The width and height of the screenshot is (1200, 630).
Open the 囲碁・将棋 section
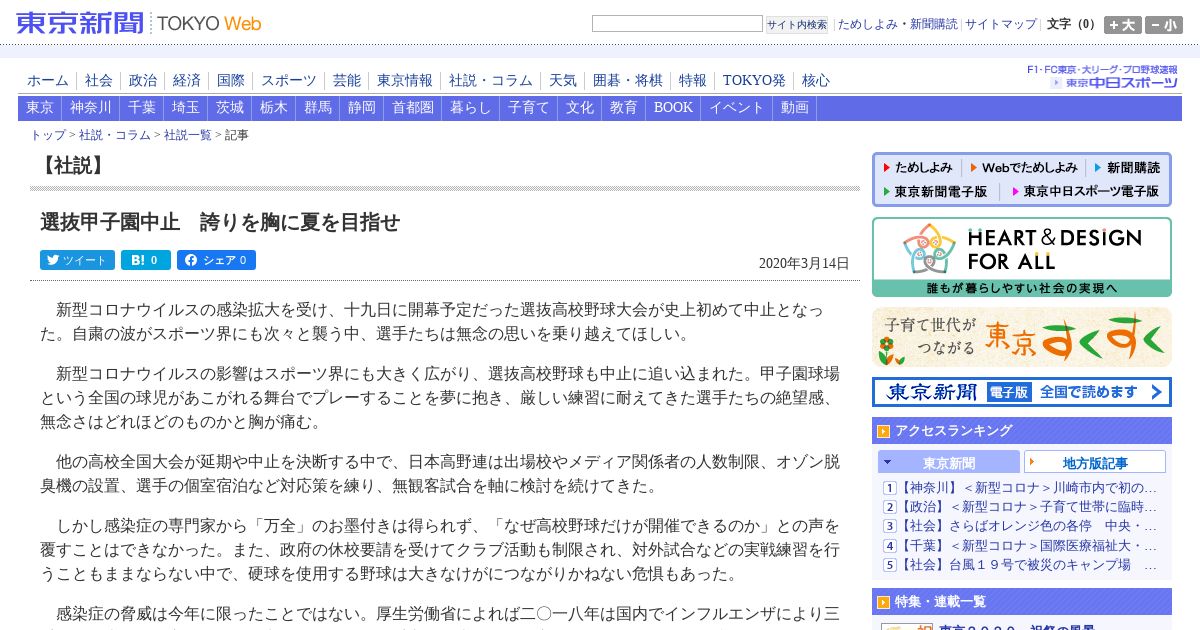(x=628, y=81)
